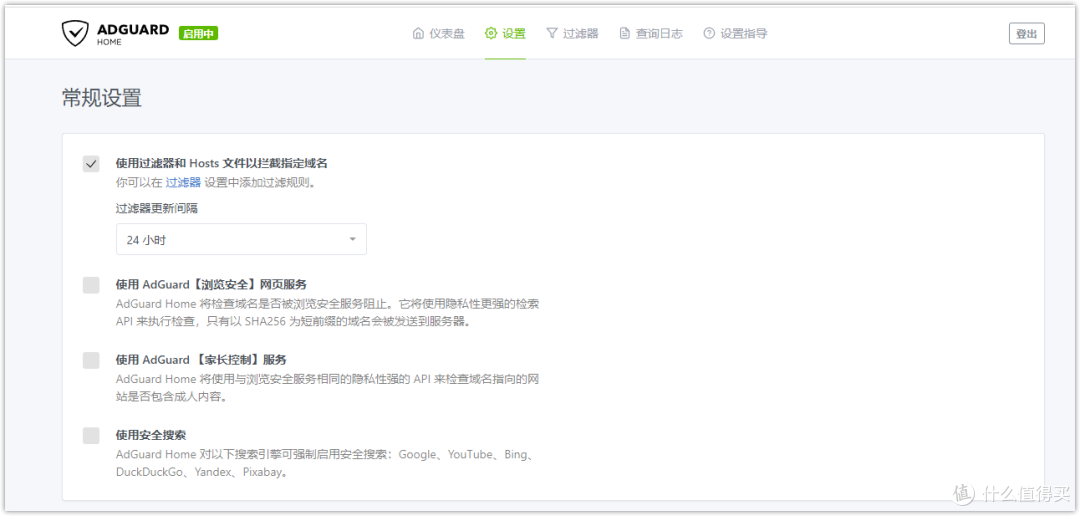Viewport: 1080px width, 516px height.
Task: Click the 使用过滤器和 Hosts 文件以拦截指定域名 label
Action: click(x=221, y=163)
